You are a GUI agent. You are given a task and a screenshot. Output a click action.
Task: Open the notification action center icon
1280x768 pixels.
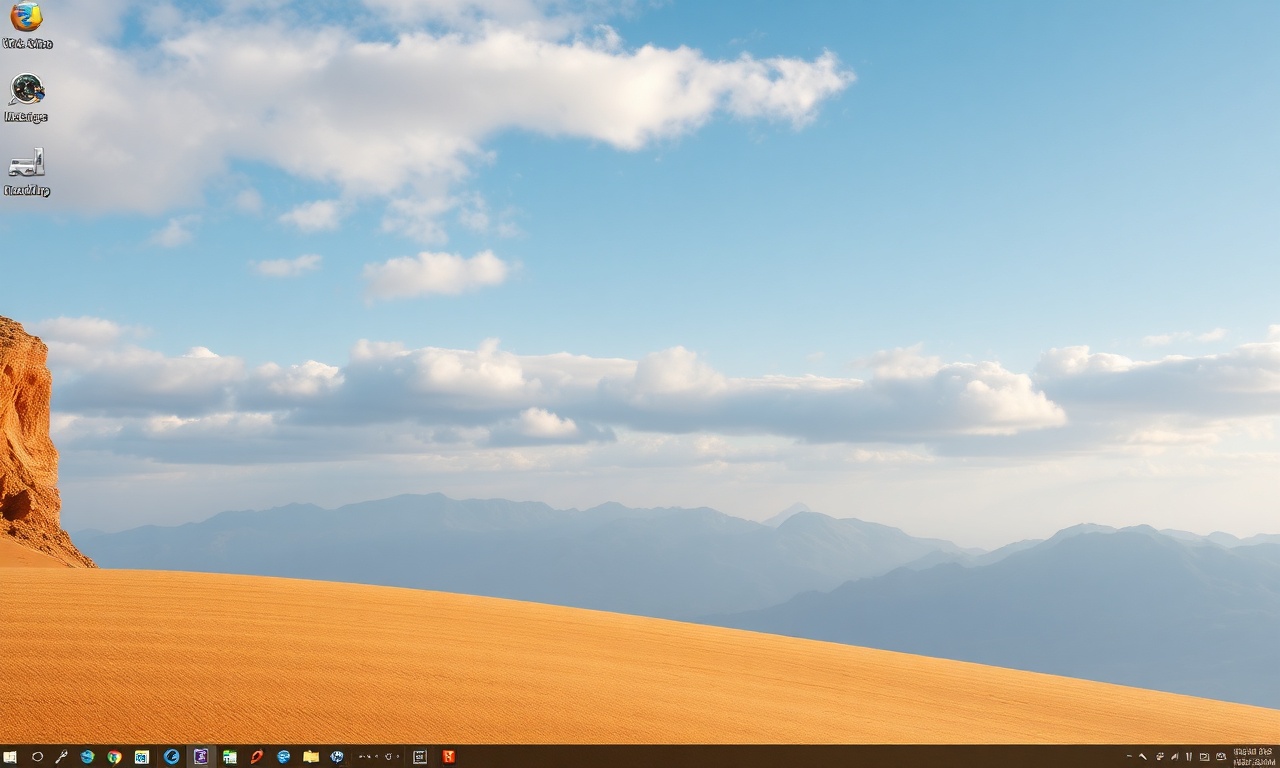tap(1221, 757)
